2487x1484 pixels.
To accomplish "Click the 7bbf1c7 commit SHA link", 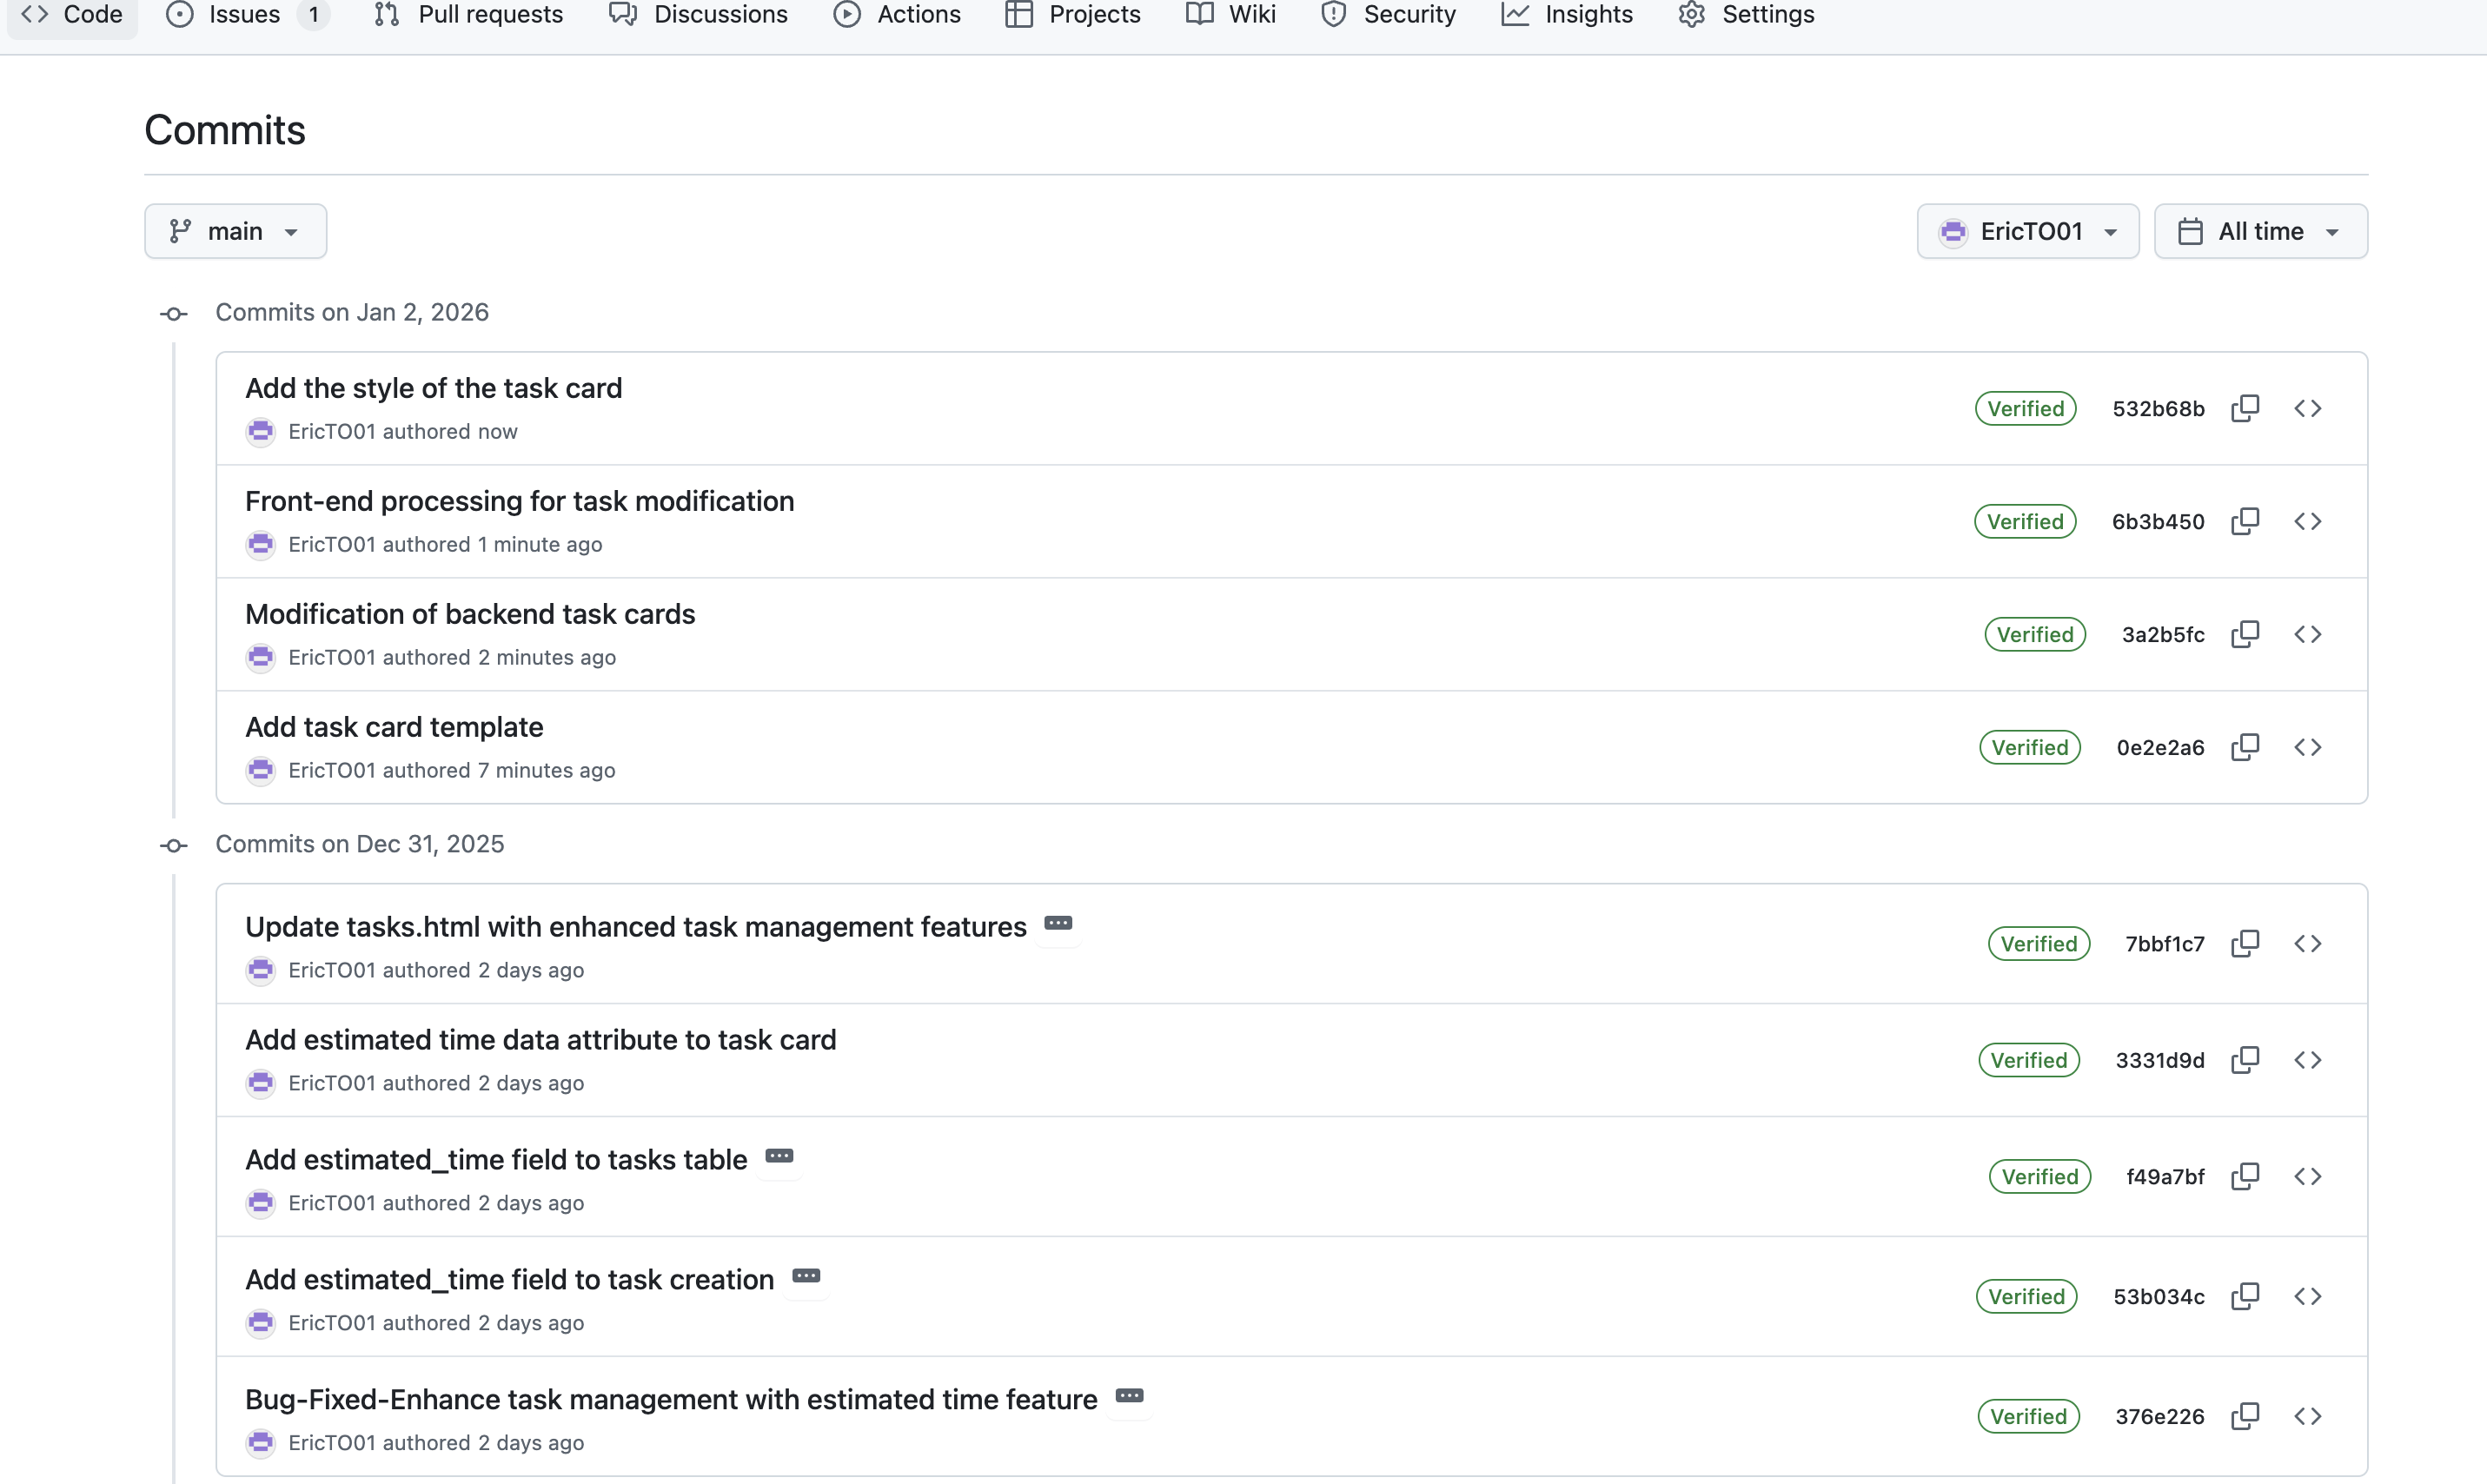I will click(2165, 943).
